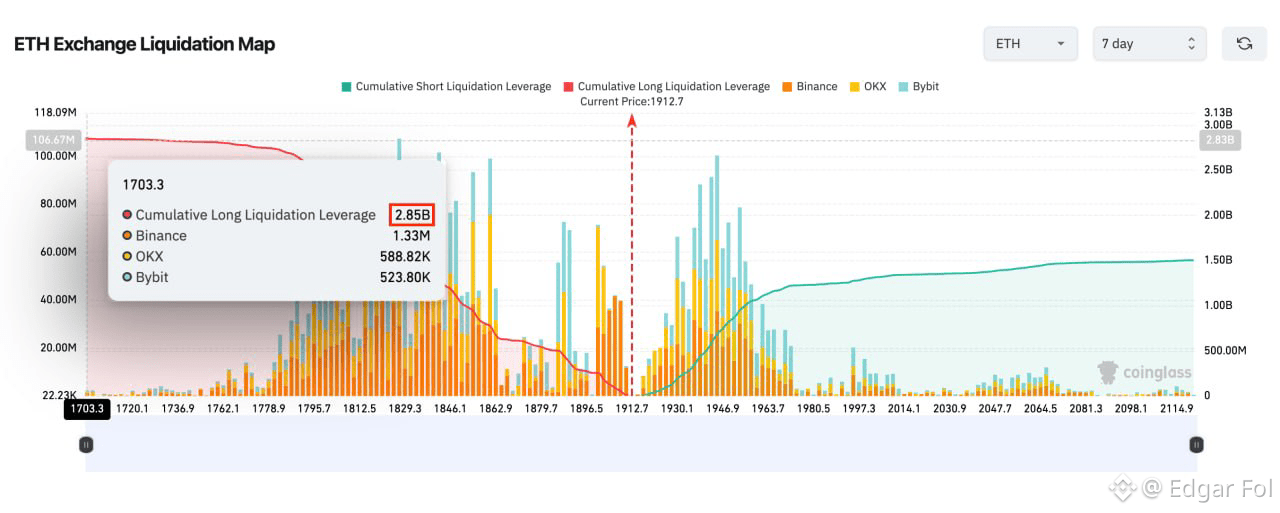This screenshot has height=513, width=1280.
Task: Click the Bybit 523.80K tooltip row
Action: click(x=276, y=277)
